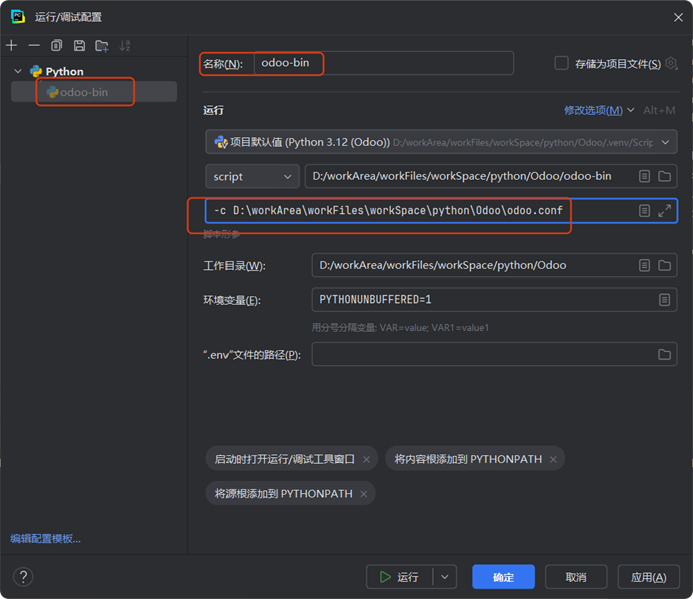The height and width of the screenshot is (599, 693).
Task: Click the PyCharm logo in title bar
Action: (18, 17)
